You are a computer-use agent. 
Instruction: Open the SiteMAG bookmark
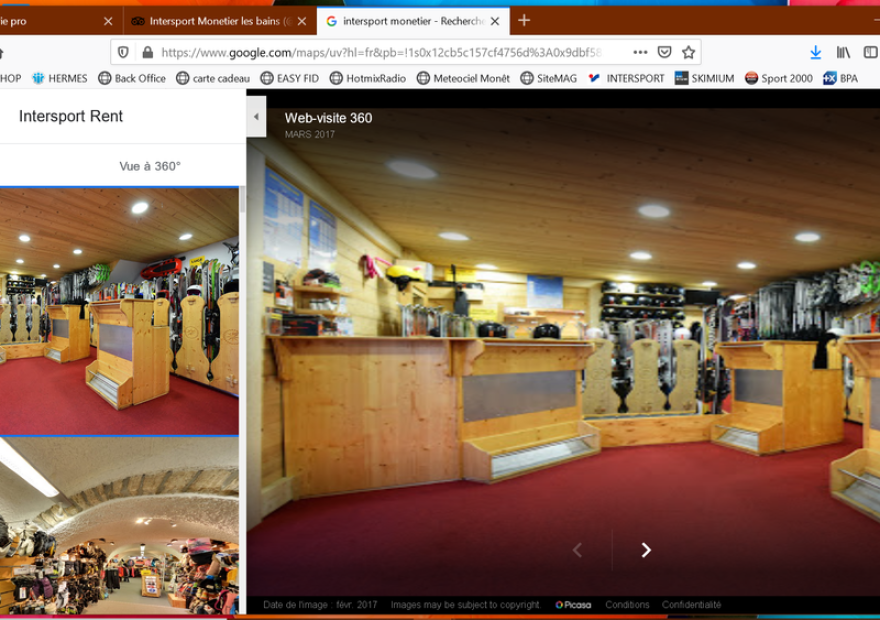pyautogui.click(x=548, y=79)
